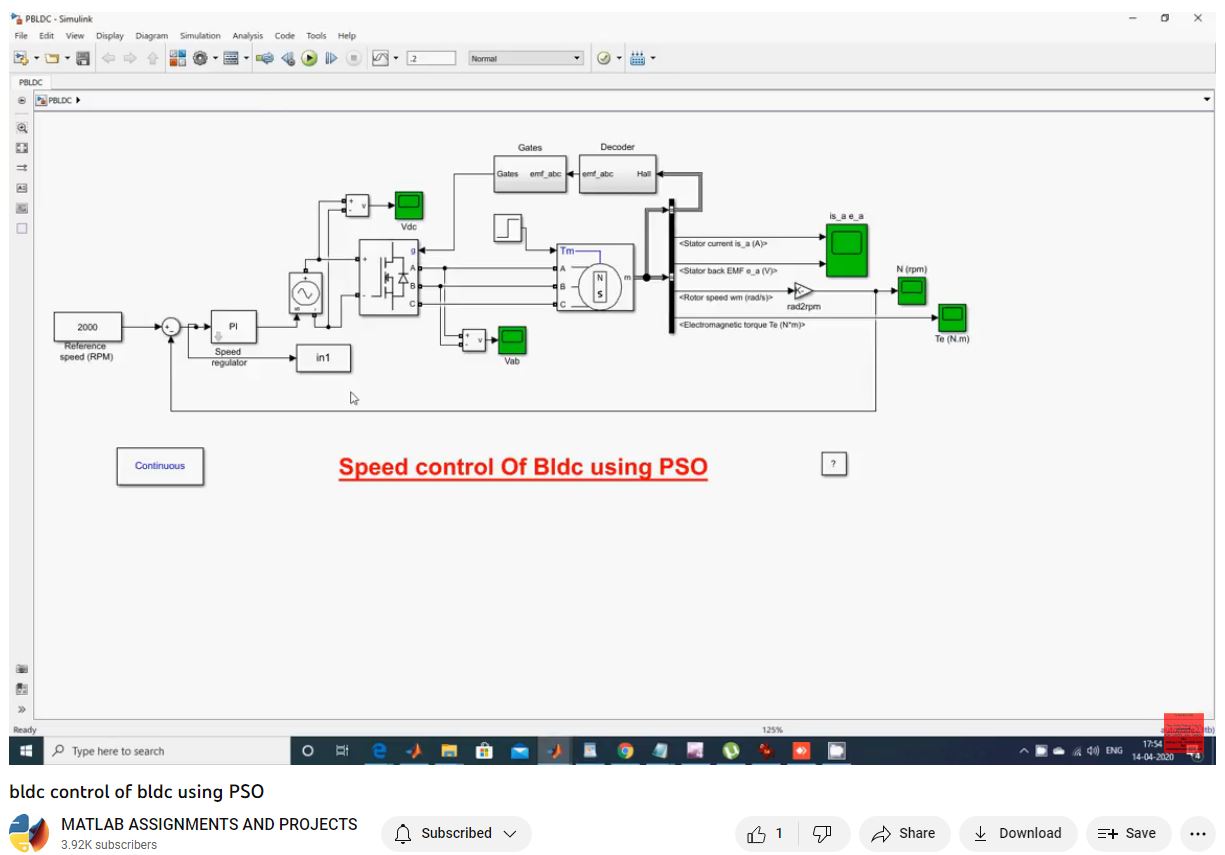The height and width of the screenshot is (855, 1225).
Task: Click the Share button
Action: coord(903,833)
